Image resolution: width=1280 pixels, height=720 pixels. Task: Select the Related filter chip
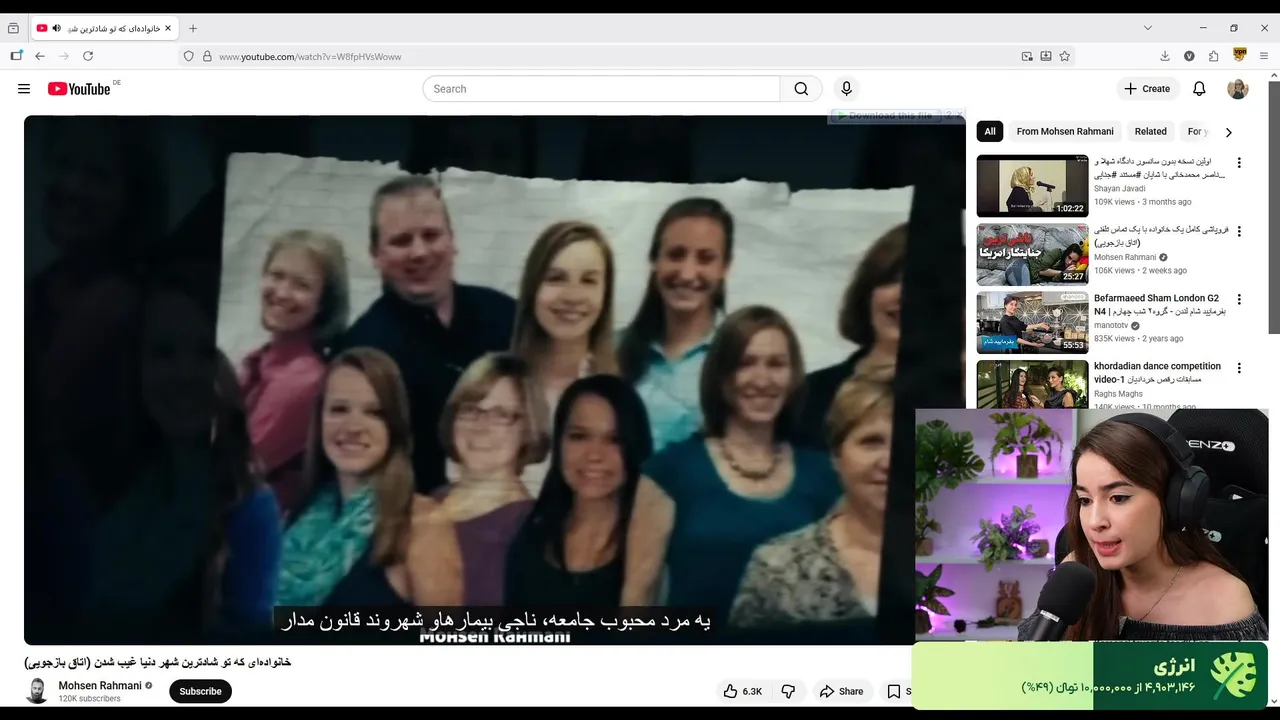pos(1151,131)
